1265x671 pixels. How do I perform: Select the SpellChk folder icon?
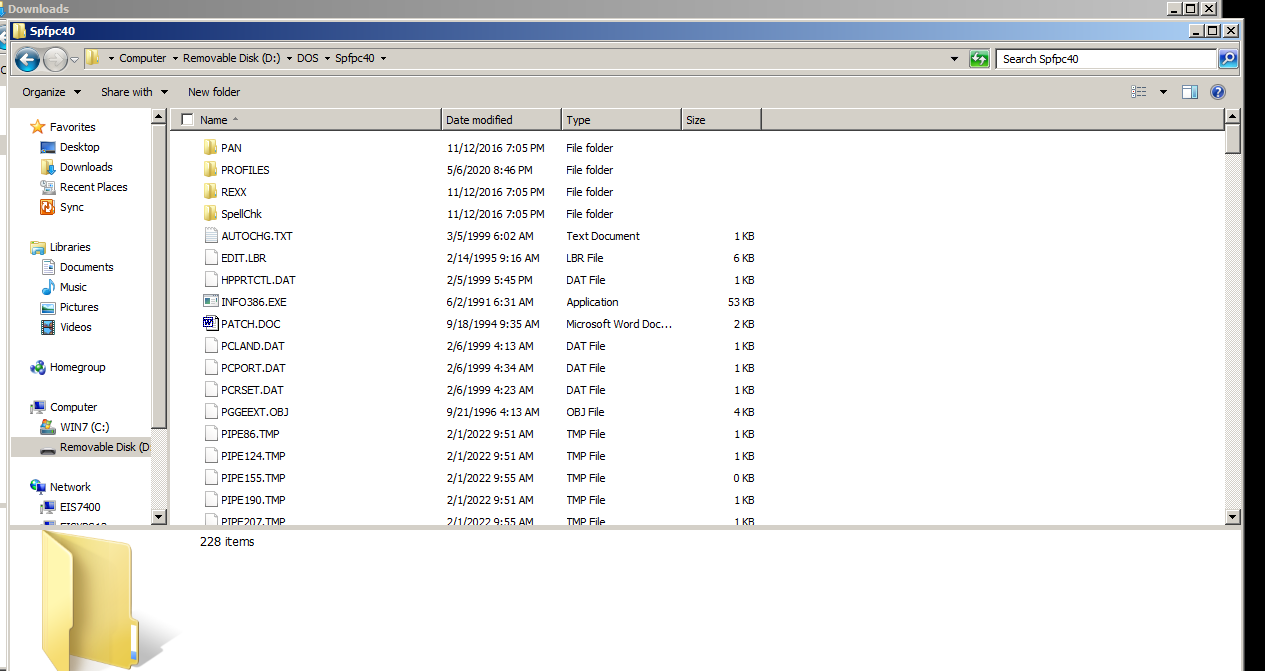pos(210,214)
